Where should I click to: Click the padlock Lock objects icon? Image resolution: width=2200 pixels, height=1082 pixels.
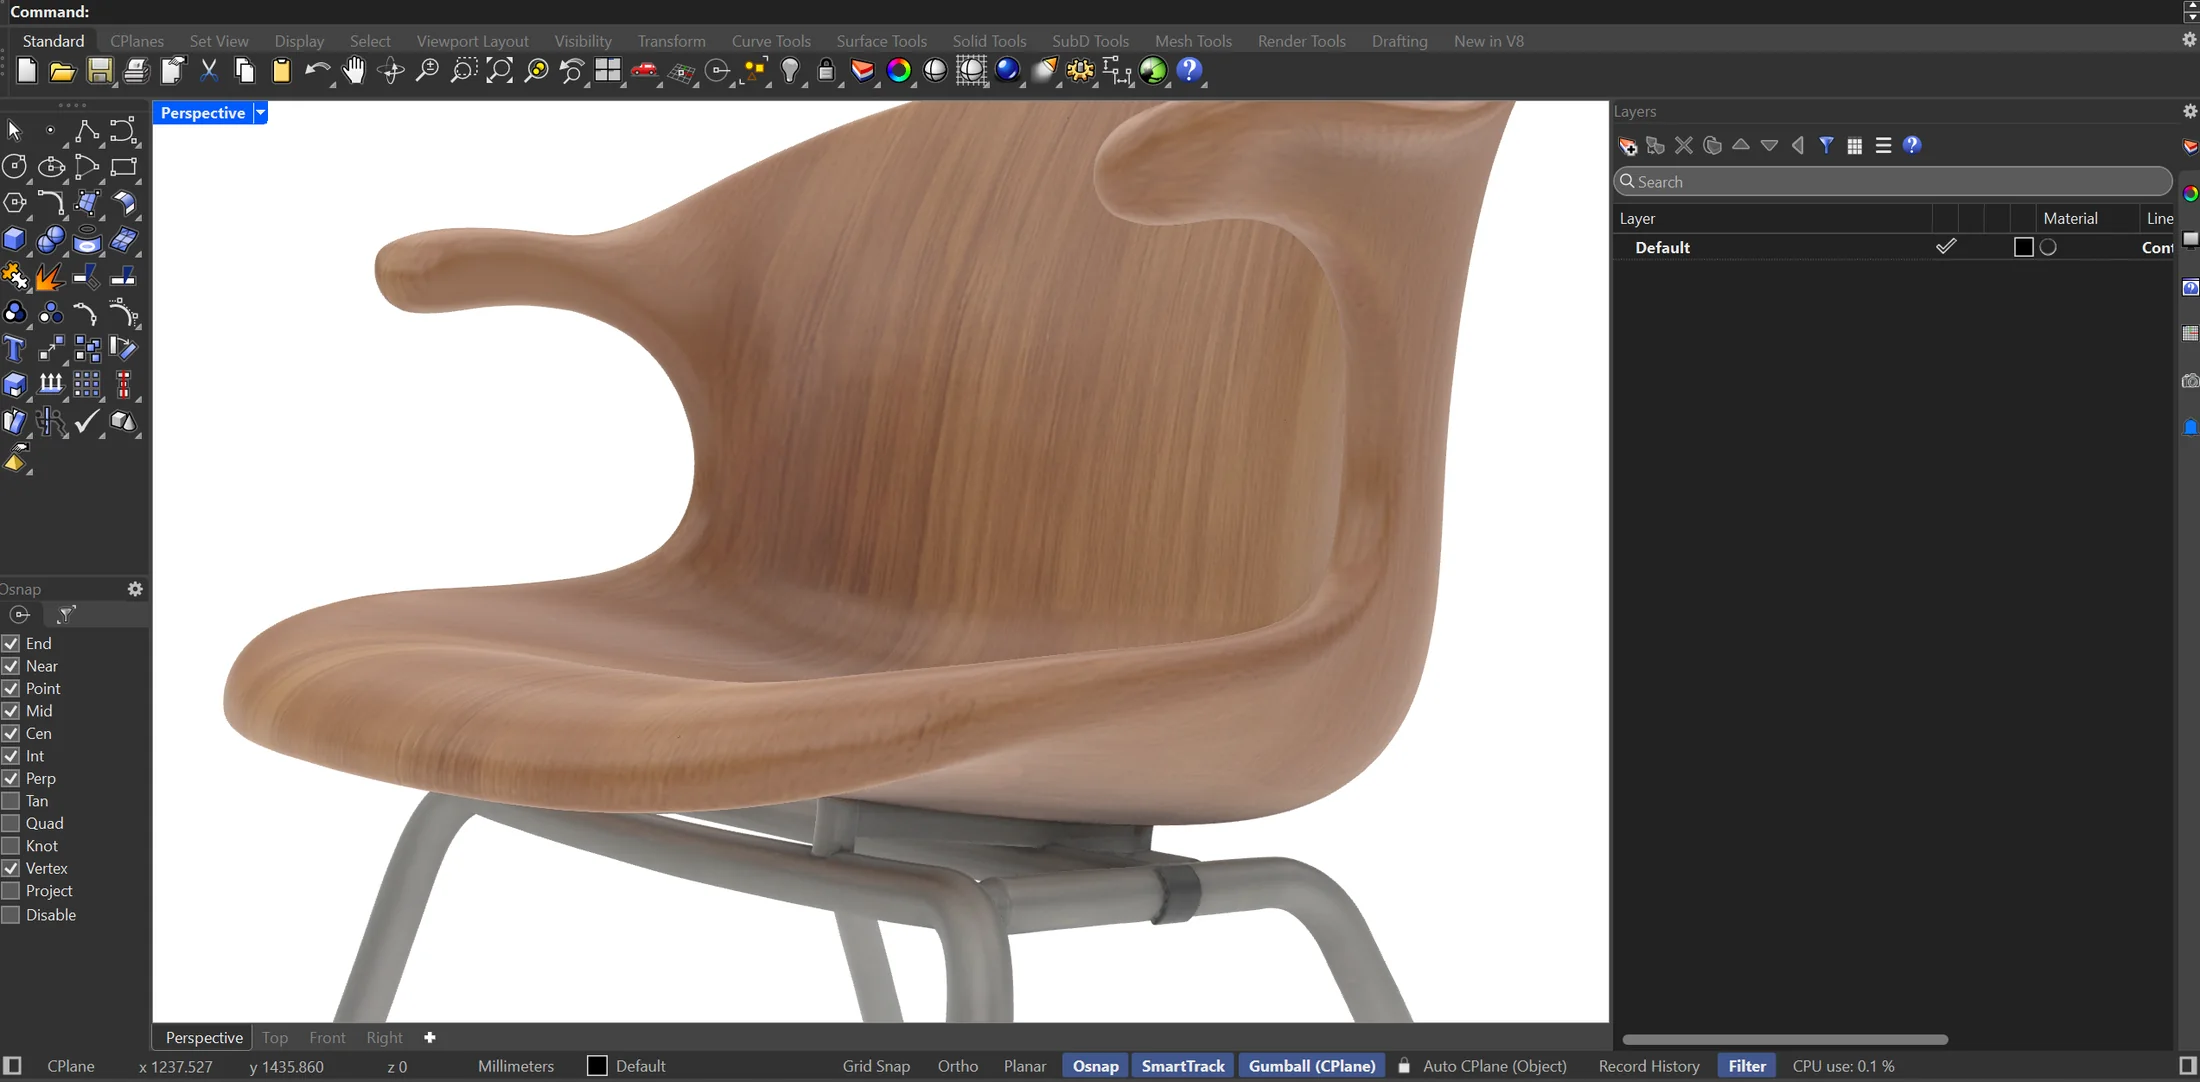click(826, 71)
